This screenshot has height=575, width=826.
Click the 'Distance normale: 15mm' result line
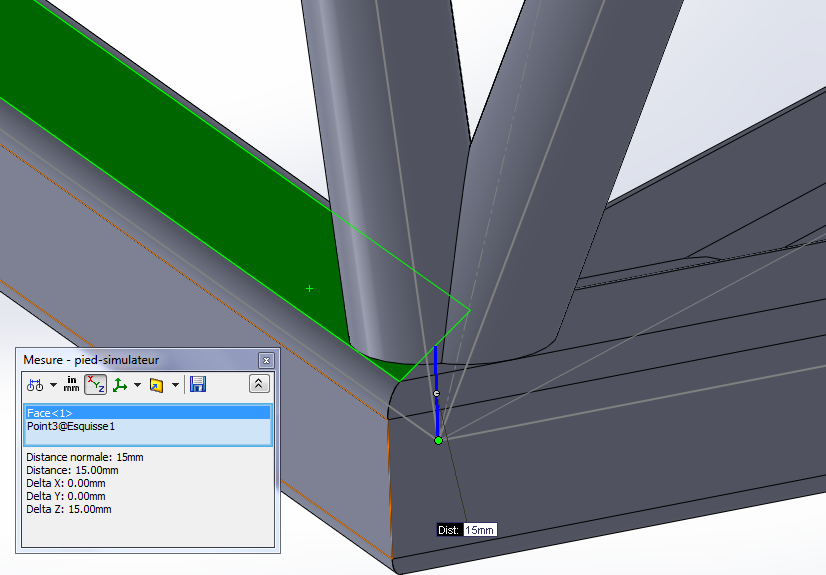(85, 457)
